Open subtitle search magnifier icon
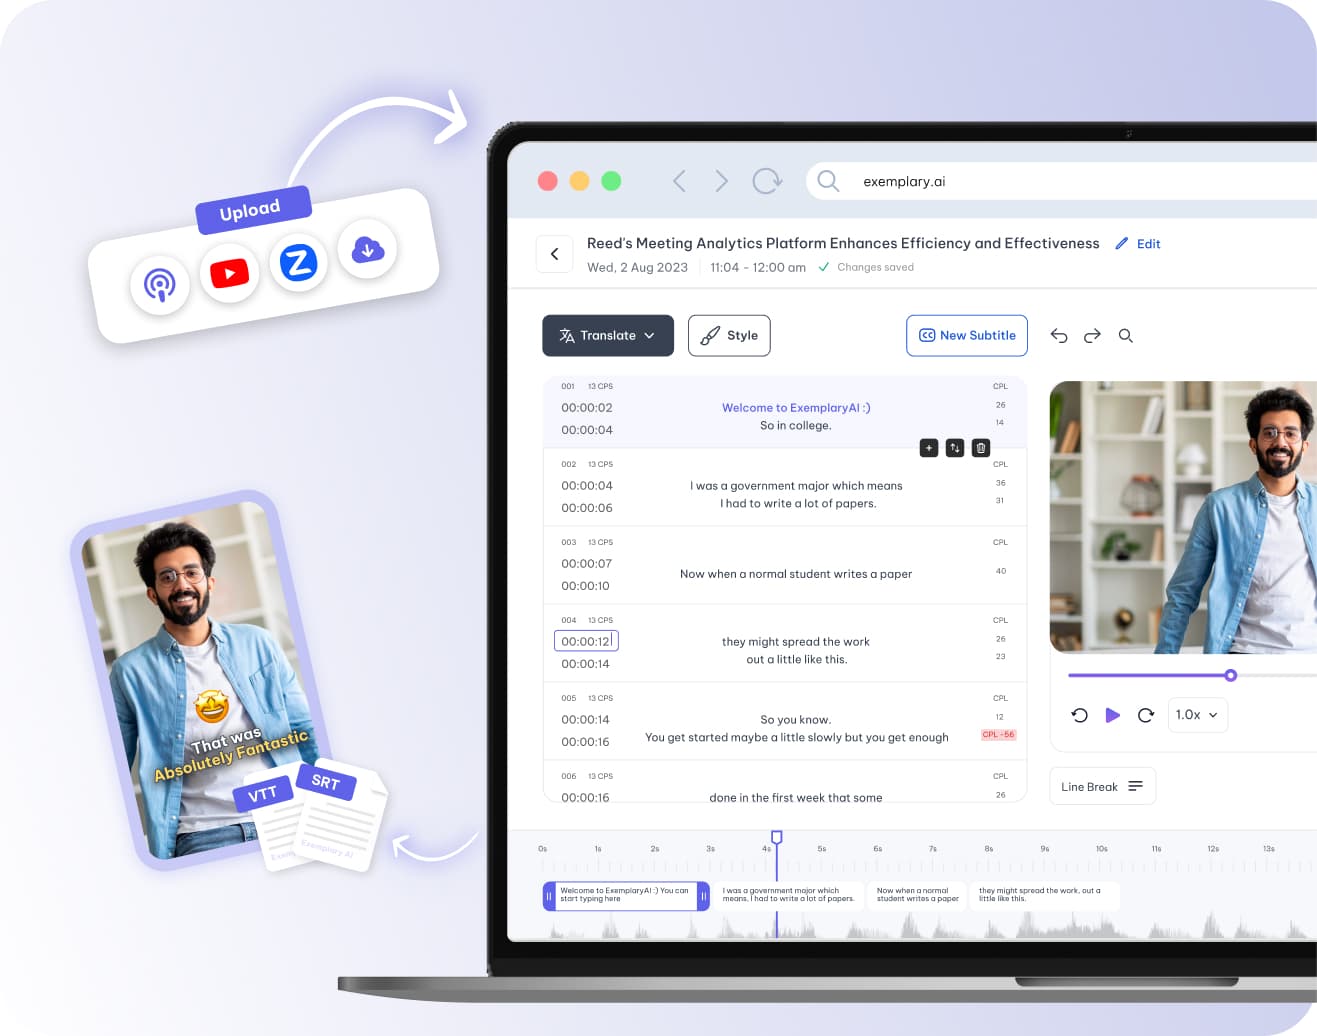Image resolution: width=1317 pixels, height=1036 pixels. [x=1125, y=336]
